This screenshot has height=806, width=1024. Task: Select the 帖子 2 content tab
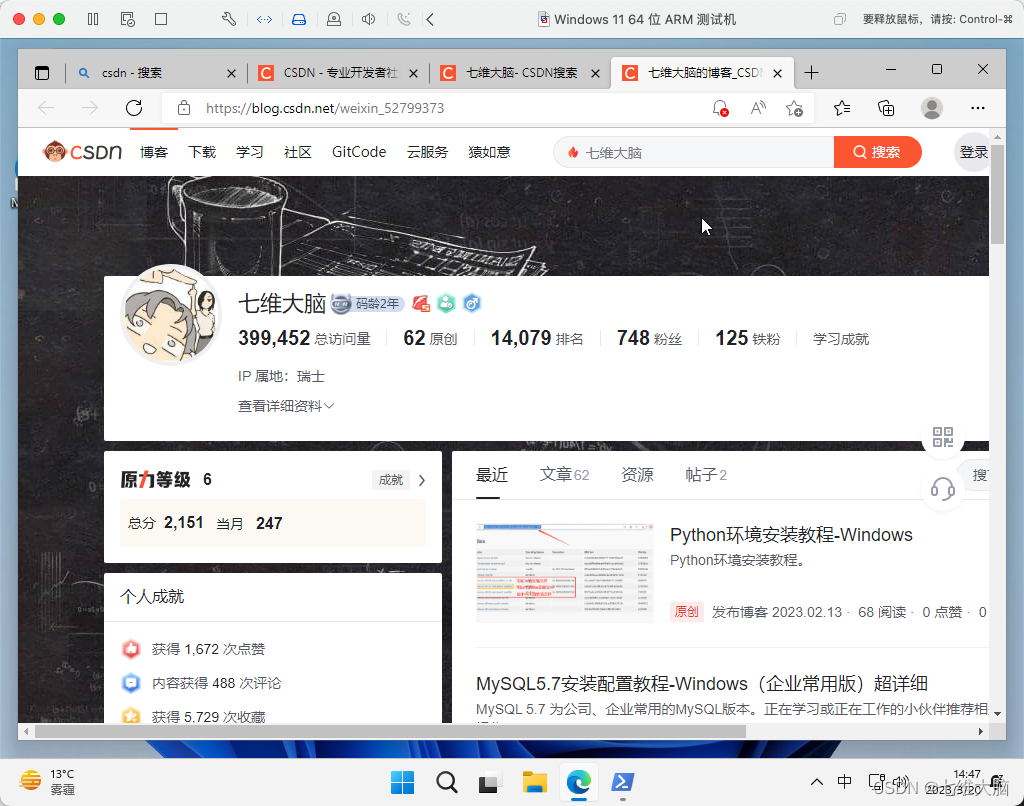click(x=706, y=475)
